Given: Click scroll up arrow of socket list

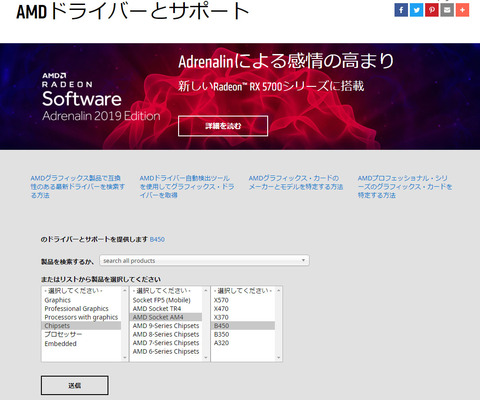Looking at the screenshot, I should tap(206, 290).
